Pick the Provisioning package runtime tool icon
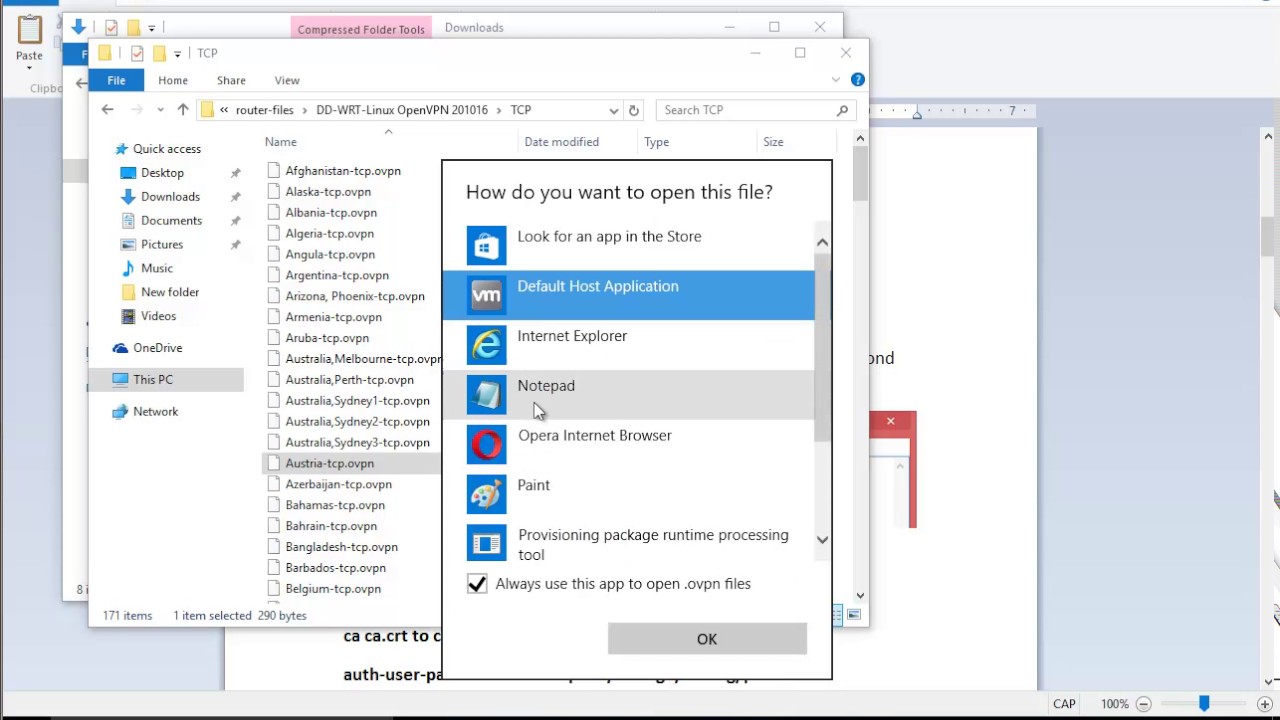Image resolution: width=1280 pixels, height=720 pixels. click(486, 544)
